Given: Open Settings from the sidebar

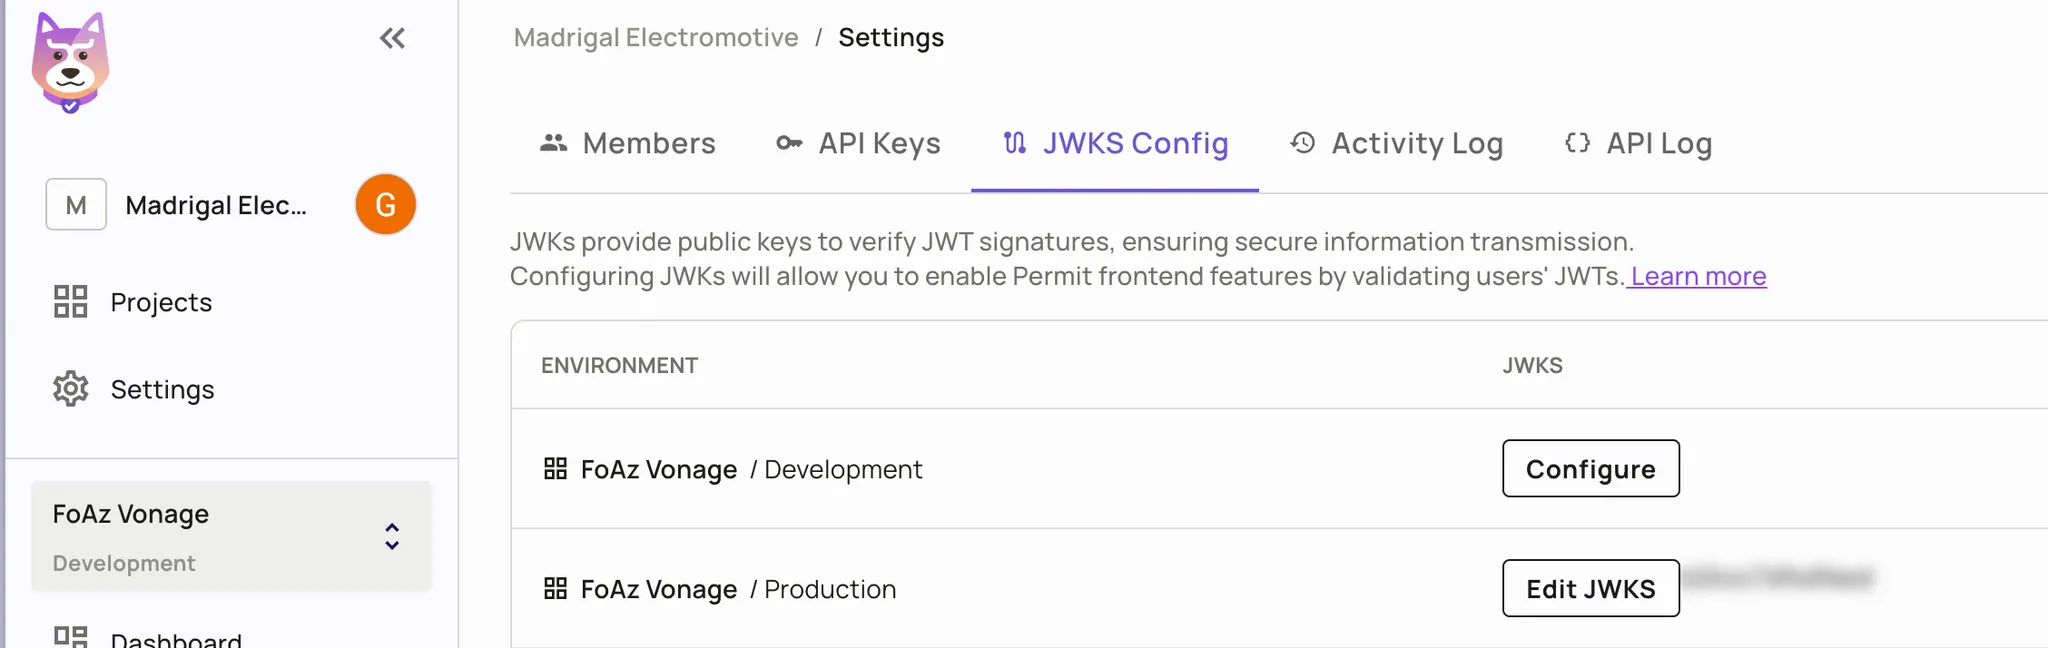Looking at the screenshot, I should pos(161,389).
